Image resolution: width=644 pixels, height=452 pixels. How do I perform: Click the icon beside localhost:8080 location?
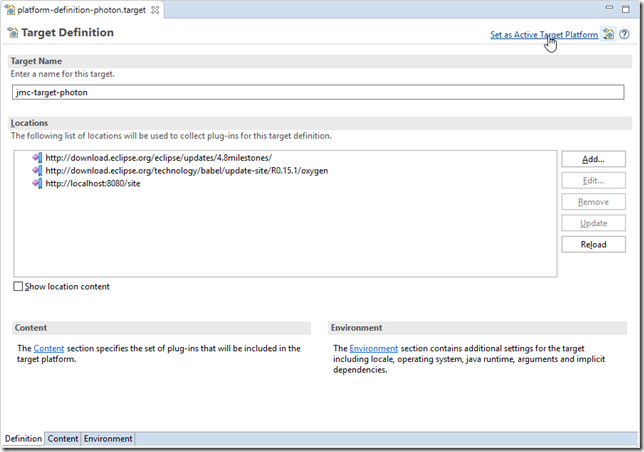(37, 184)
